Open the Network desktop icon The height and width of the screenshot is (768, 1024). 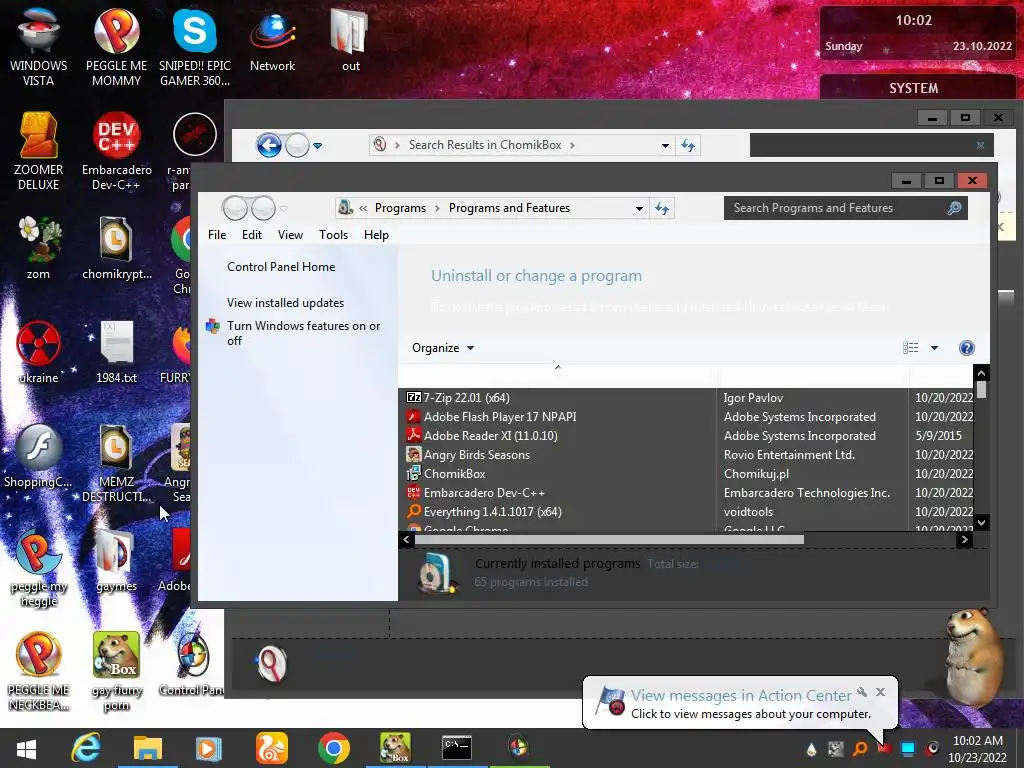[272, 40]
